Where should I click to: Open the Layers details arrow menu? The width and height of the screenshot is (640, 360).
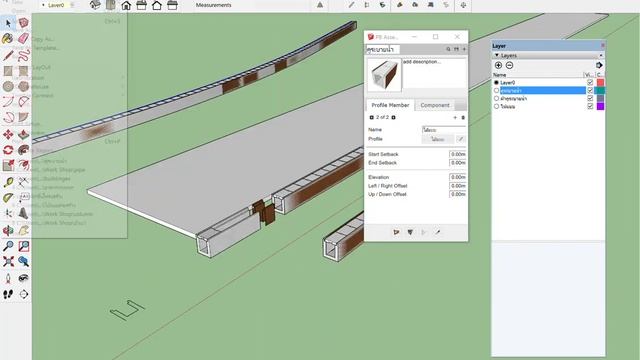pos(599,65)
